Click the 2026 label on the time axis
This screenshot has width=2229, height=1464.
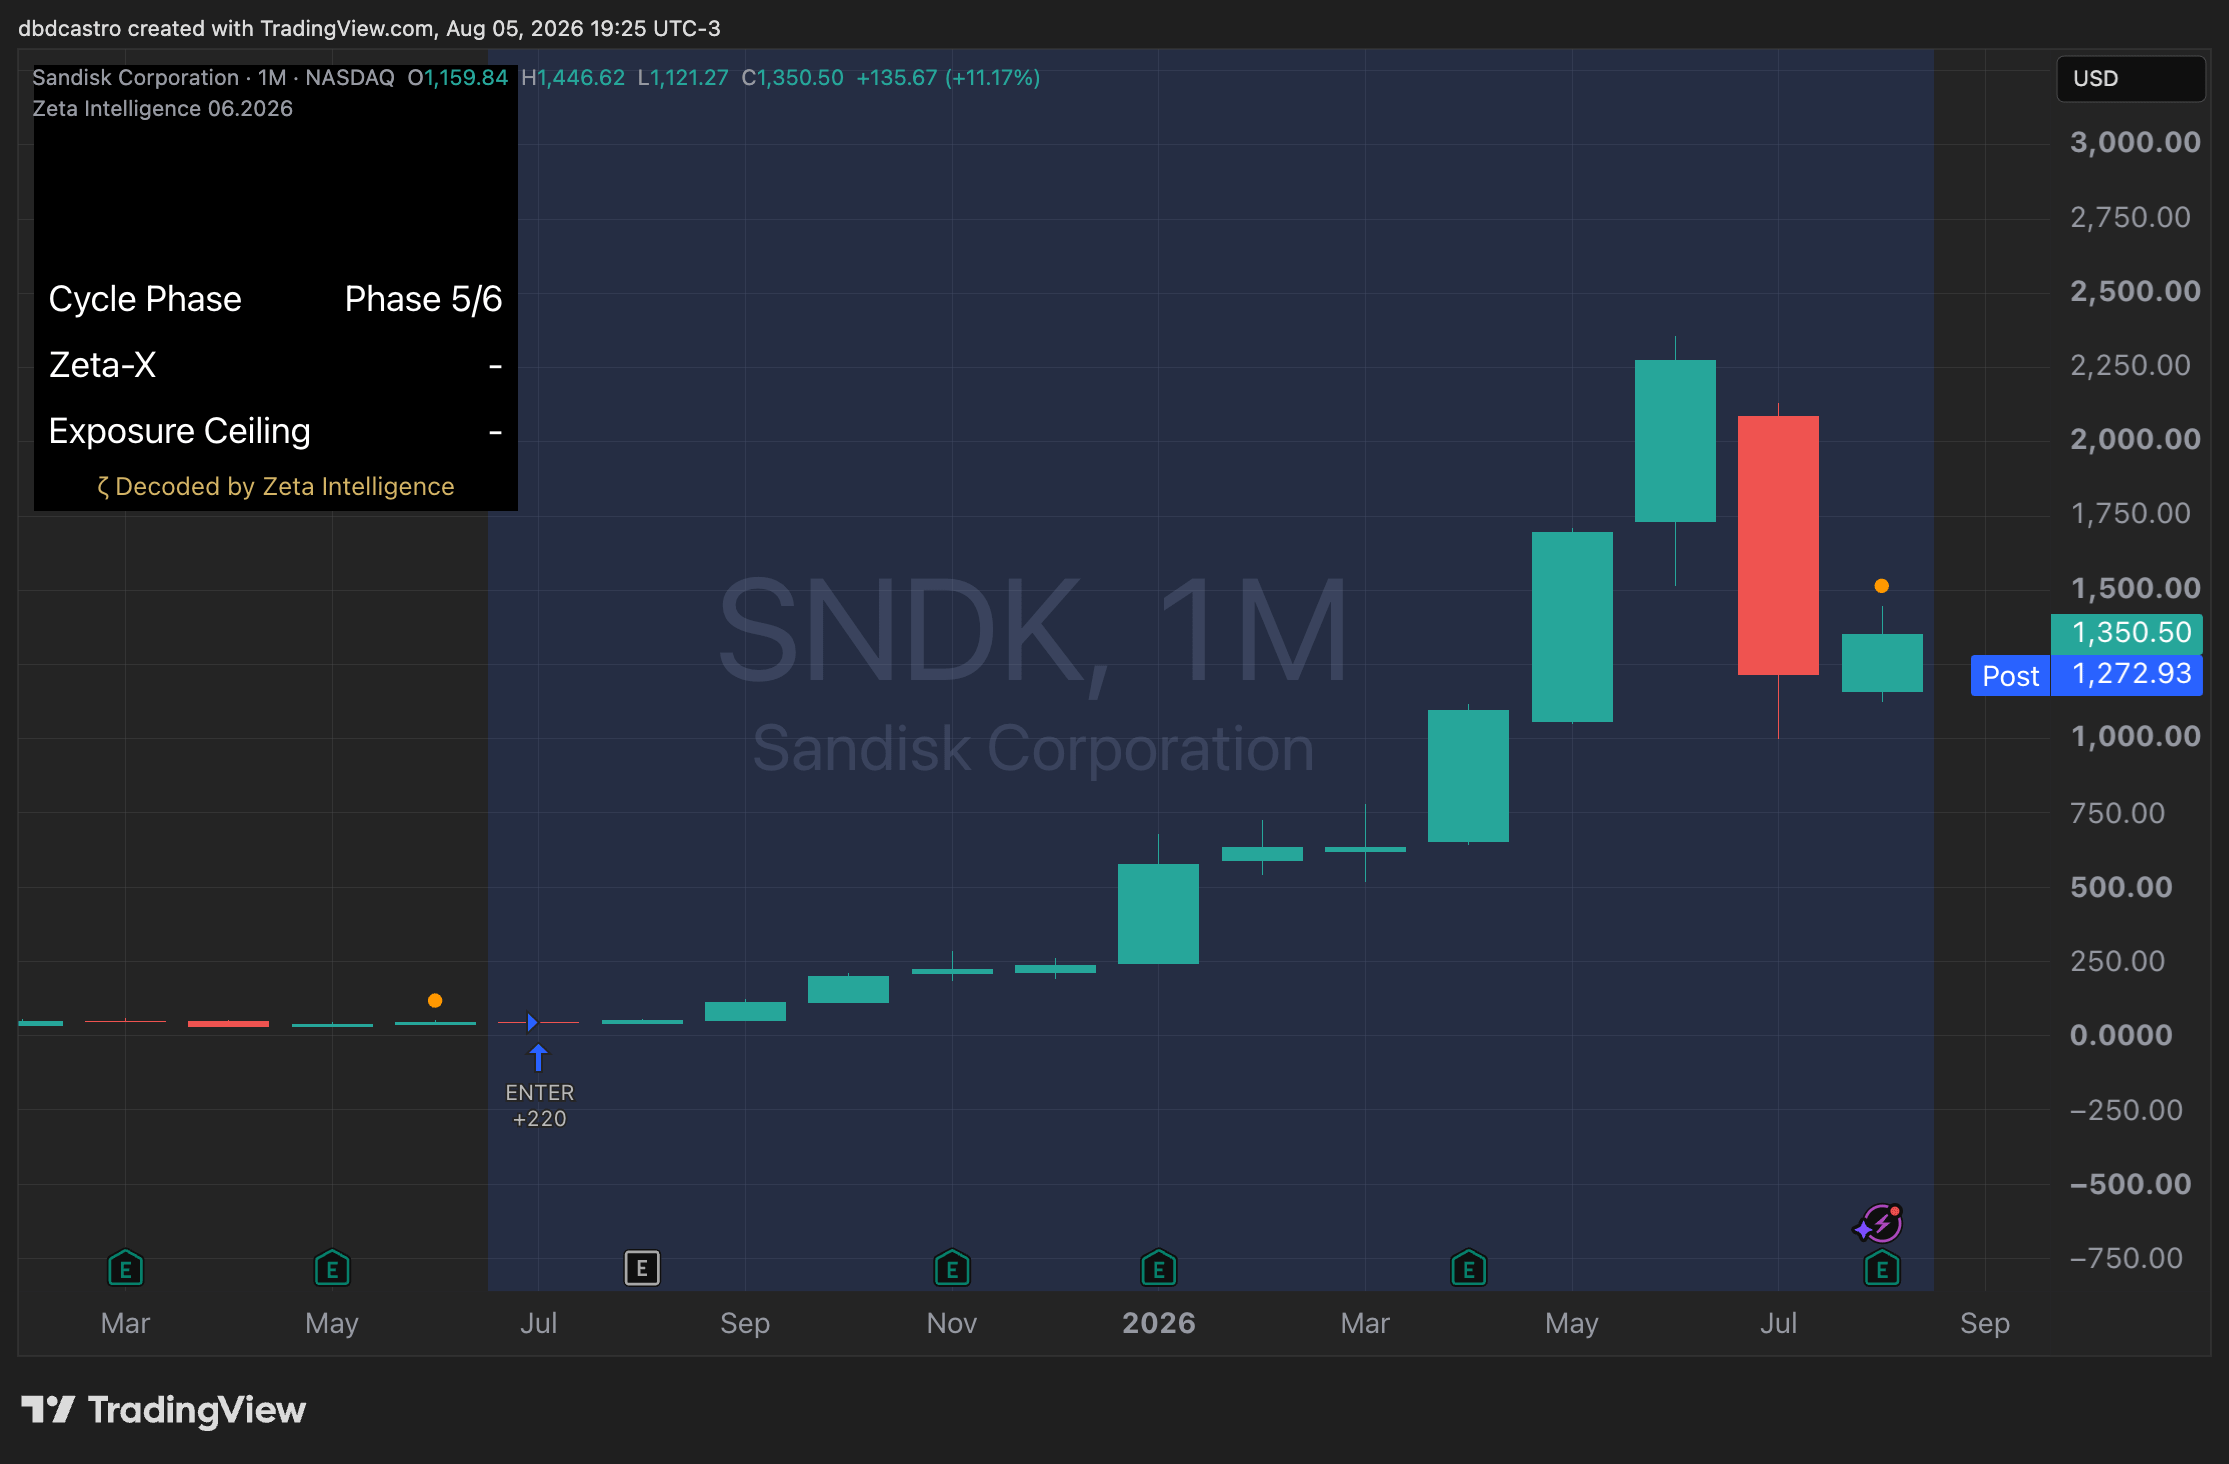(x=1158, y=1323)
